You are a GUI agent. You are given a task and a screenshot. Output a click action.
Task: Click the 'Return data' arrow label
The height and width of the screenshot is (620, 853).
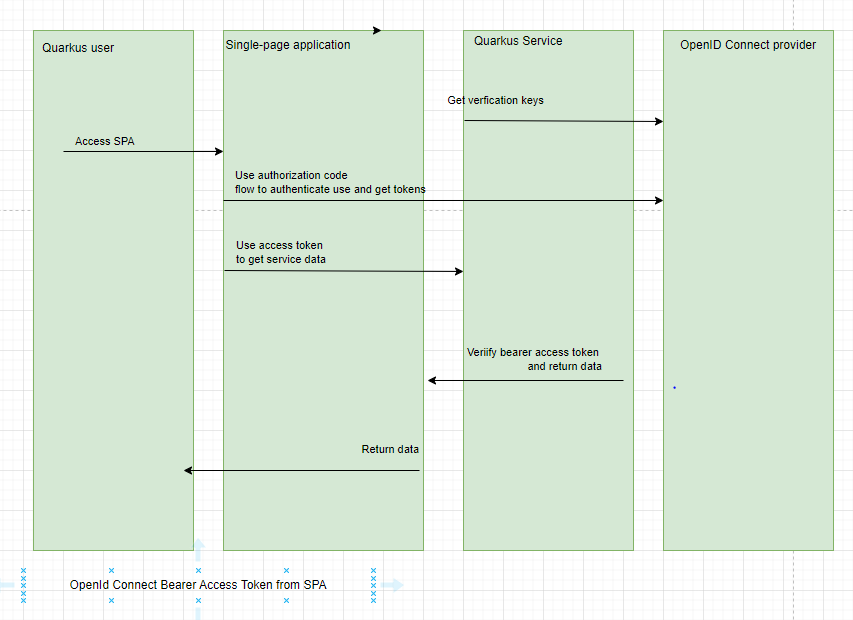coord(390,449)
